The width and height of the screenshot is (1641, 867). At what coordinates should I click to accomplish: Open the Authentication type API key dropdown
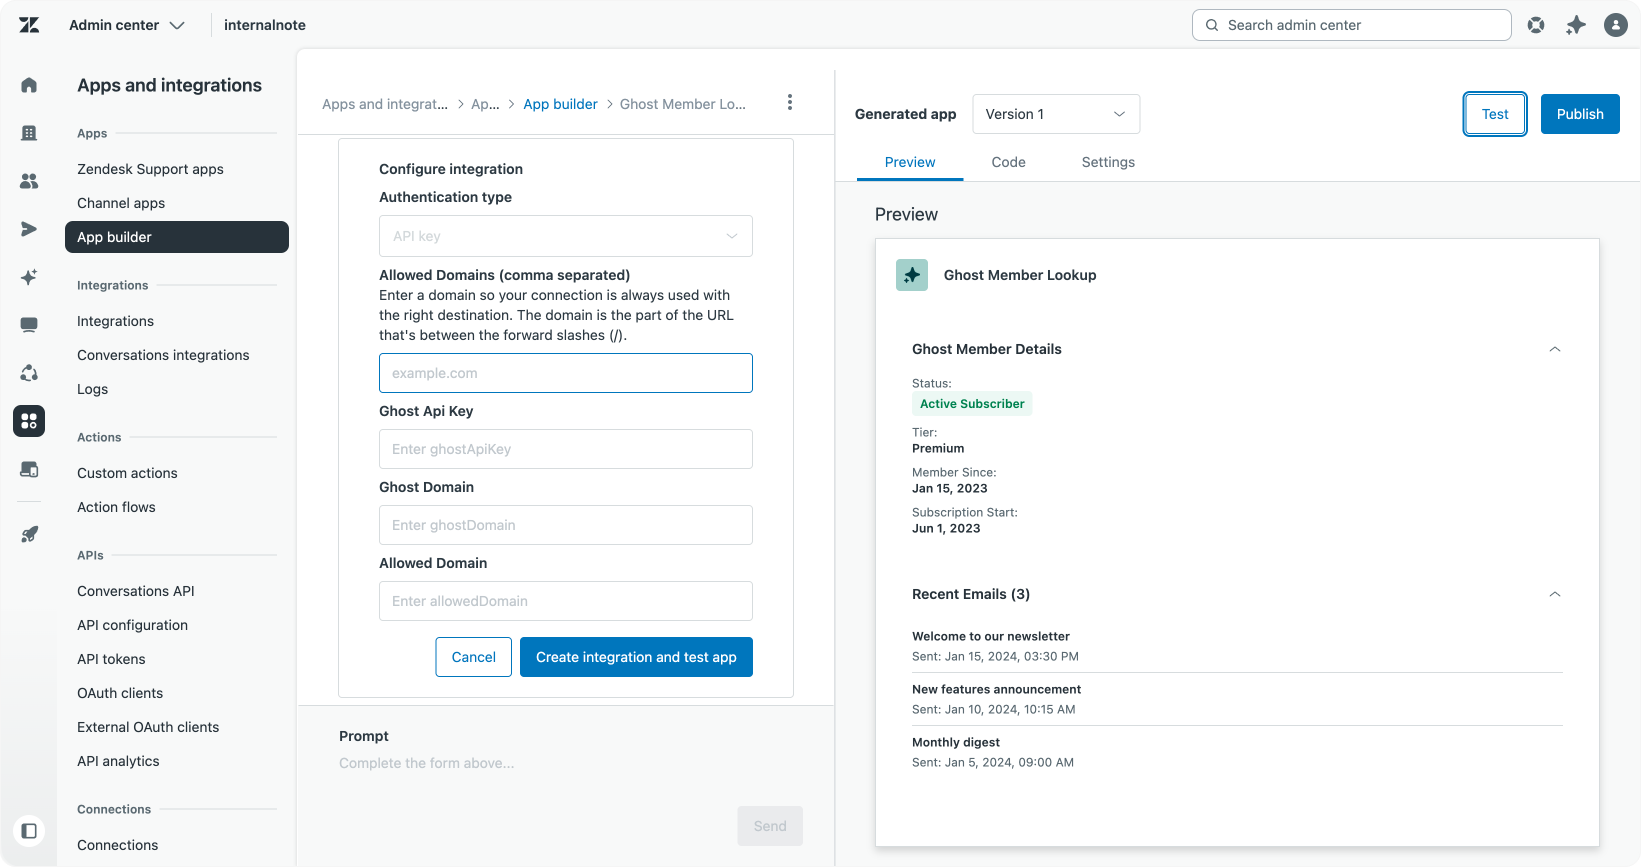[x=566, y=236]
